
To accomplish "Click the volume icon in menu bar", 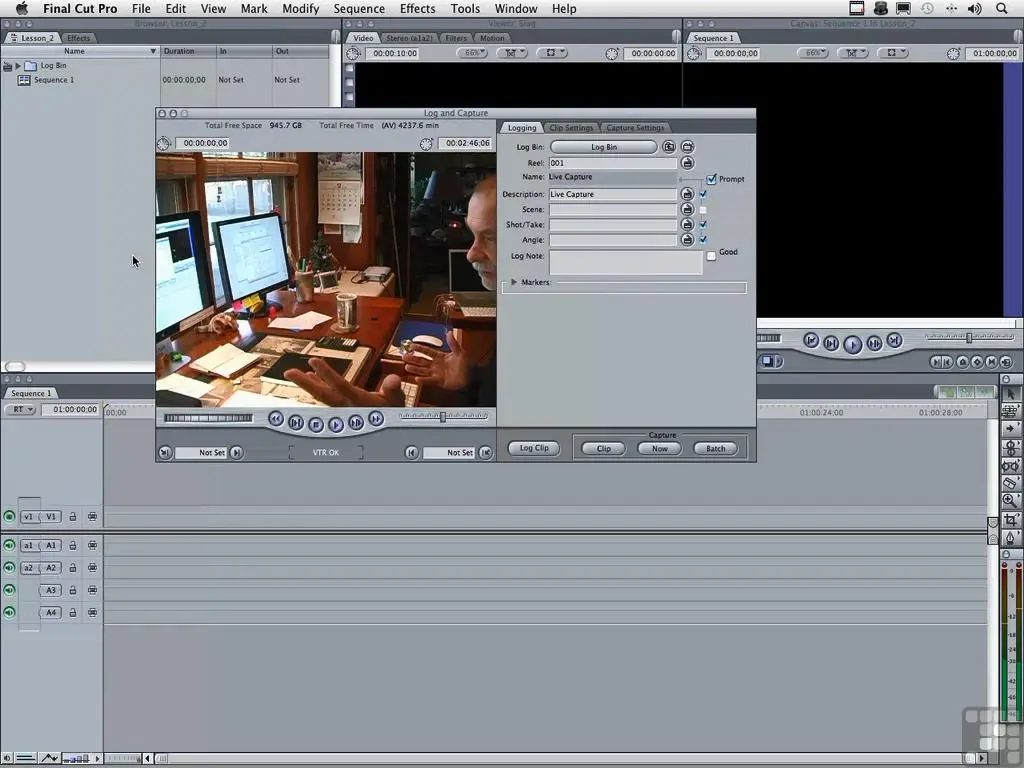I will pos(974,8).
